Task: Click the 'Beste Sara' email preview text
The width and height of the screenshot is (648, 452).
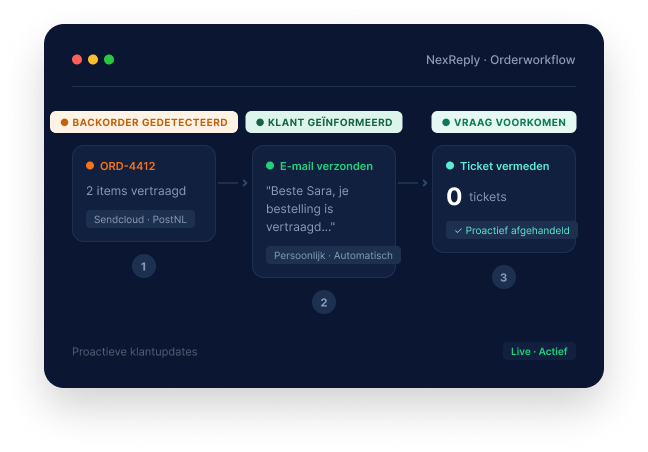Action: tap(307, 209)
